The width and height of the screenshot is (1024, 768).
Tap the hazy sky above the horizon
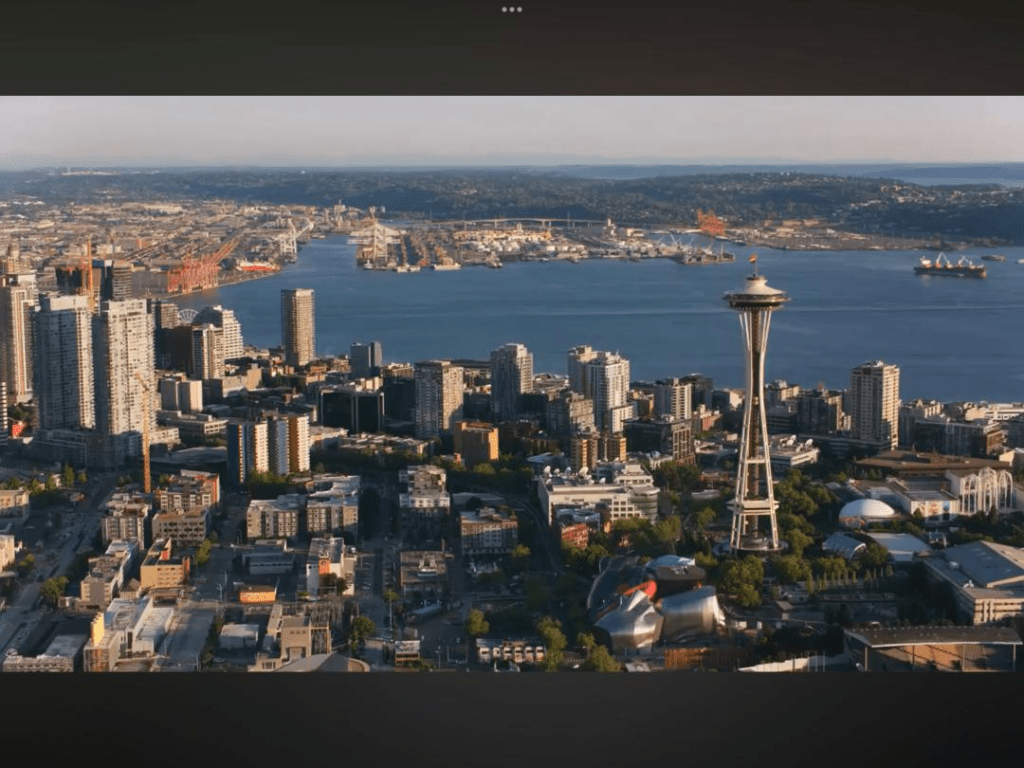(512, 128)
